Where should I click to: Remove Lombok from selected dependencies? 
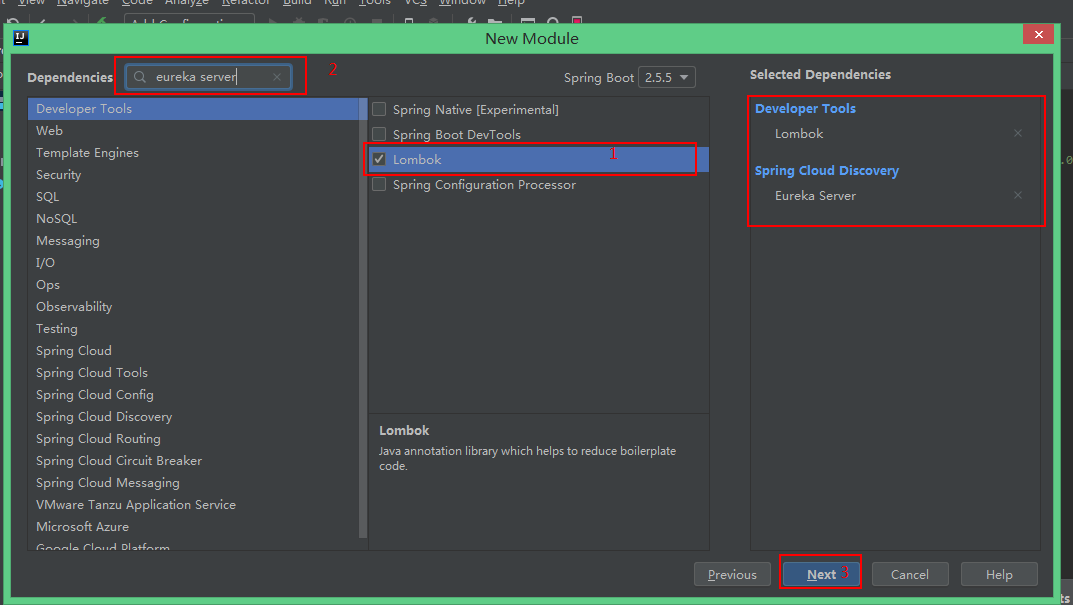coord(1018,133)
